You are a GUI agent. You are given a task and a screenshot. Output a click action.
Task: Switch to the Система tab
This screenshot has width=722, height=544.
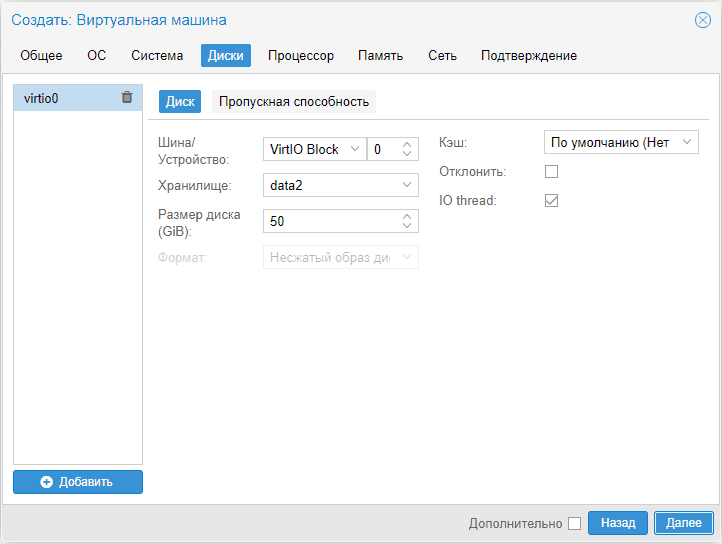[157, 55]
